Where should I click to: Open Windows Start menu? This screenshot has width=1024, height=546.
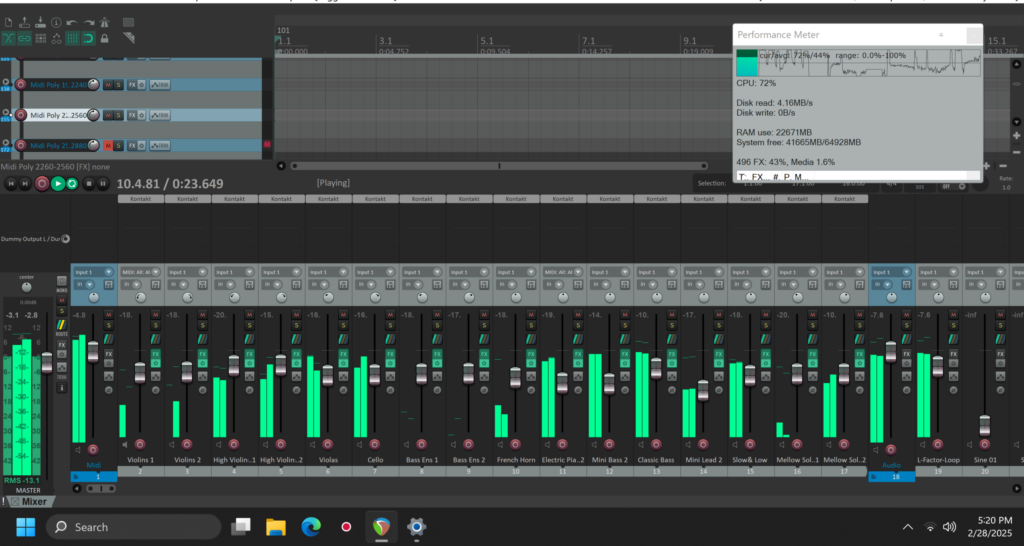click(x=25, y=527)
